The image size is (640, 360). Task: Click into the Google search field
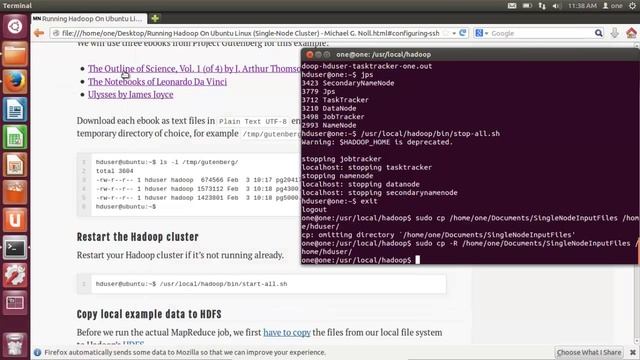[x=542, y=33]
